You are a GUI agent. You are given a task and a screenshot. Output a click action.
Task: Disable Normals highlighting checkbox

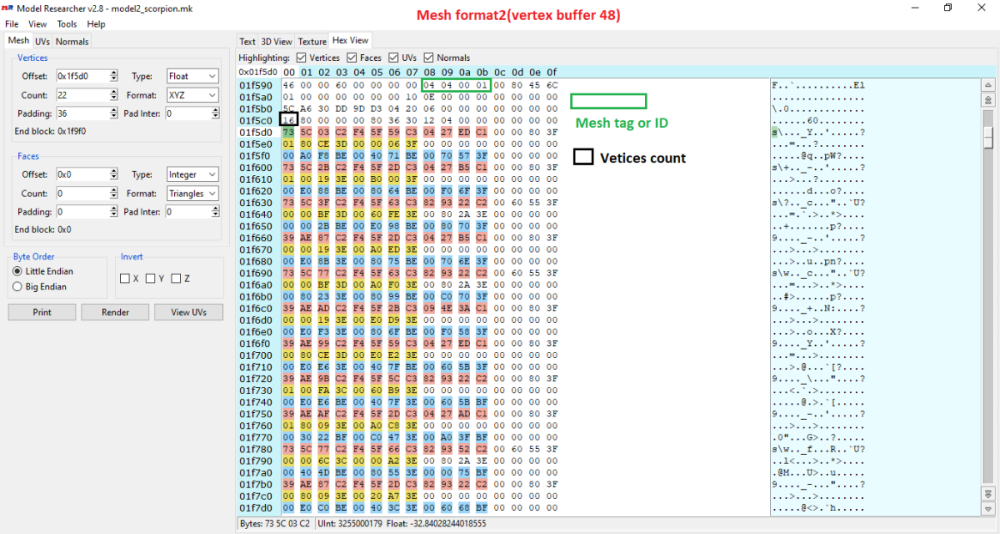(x=429, y=58)
